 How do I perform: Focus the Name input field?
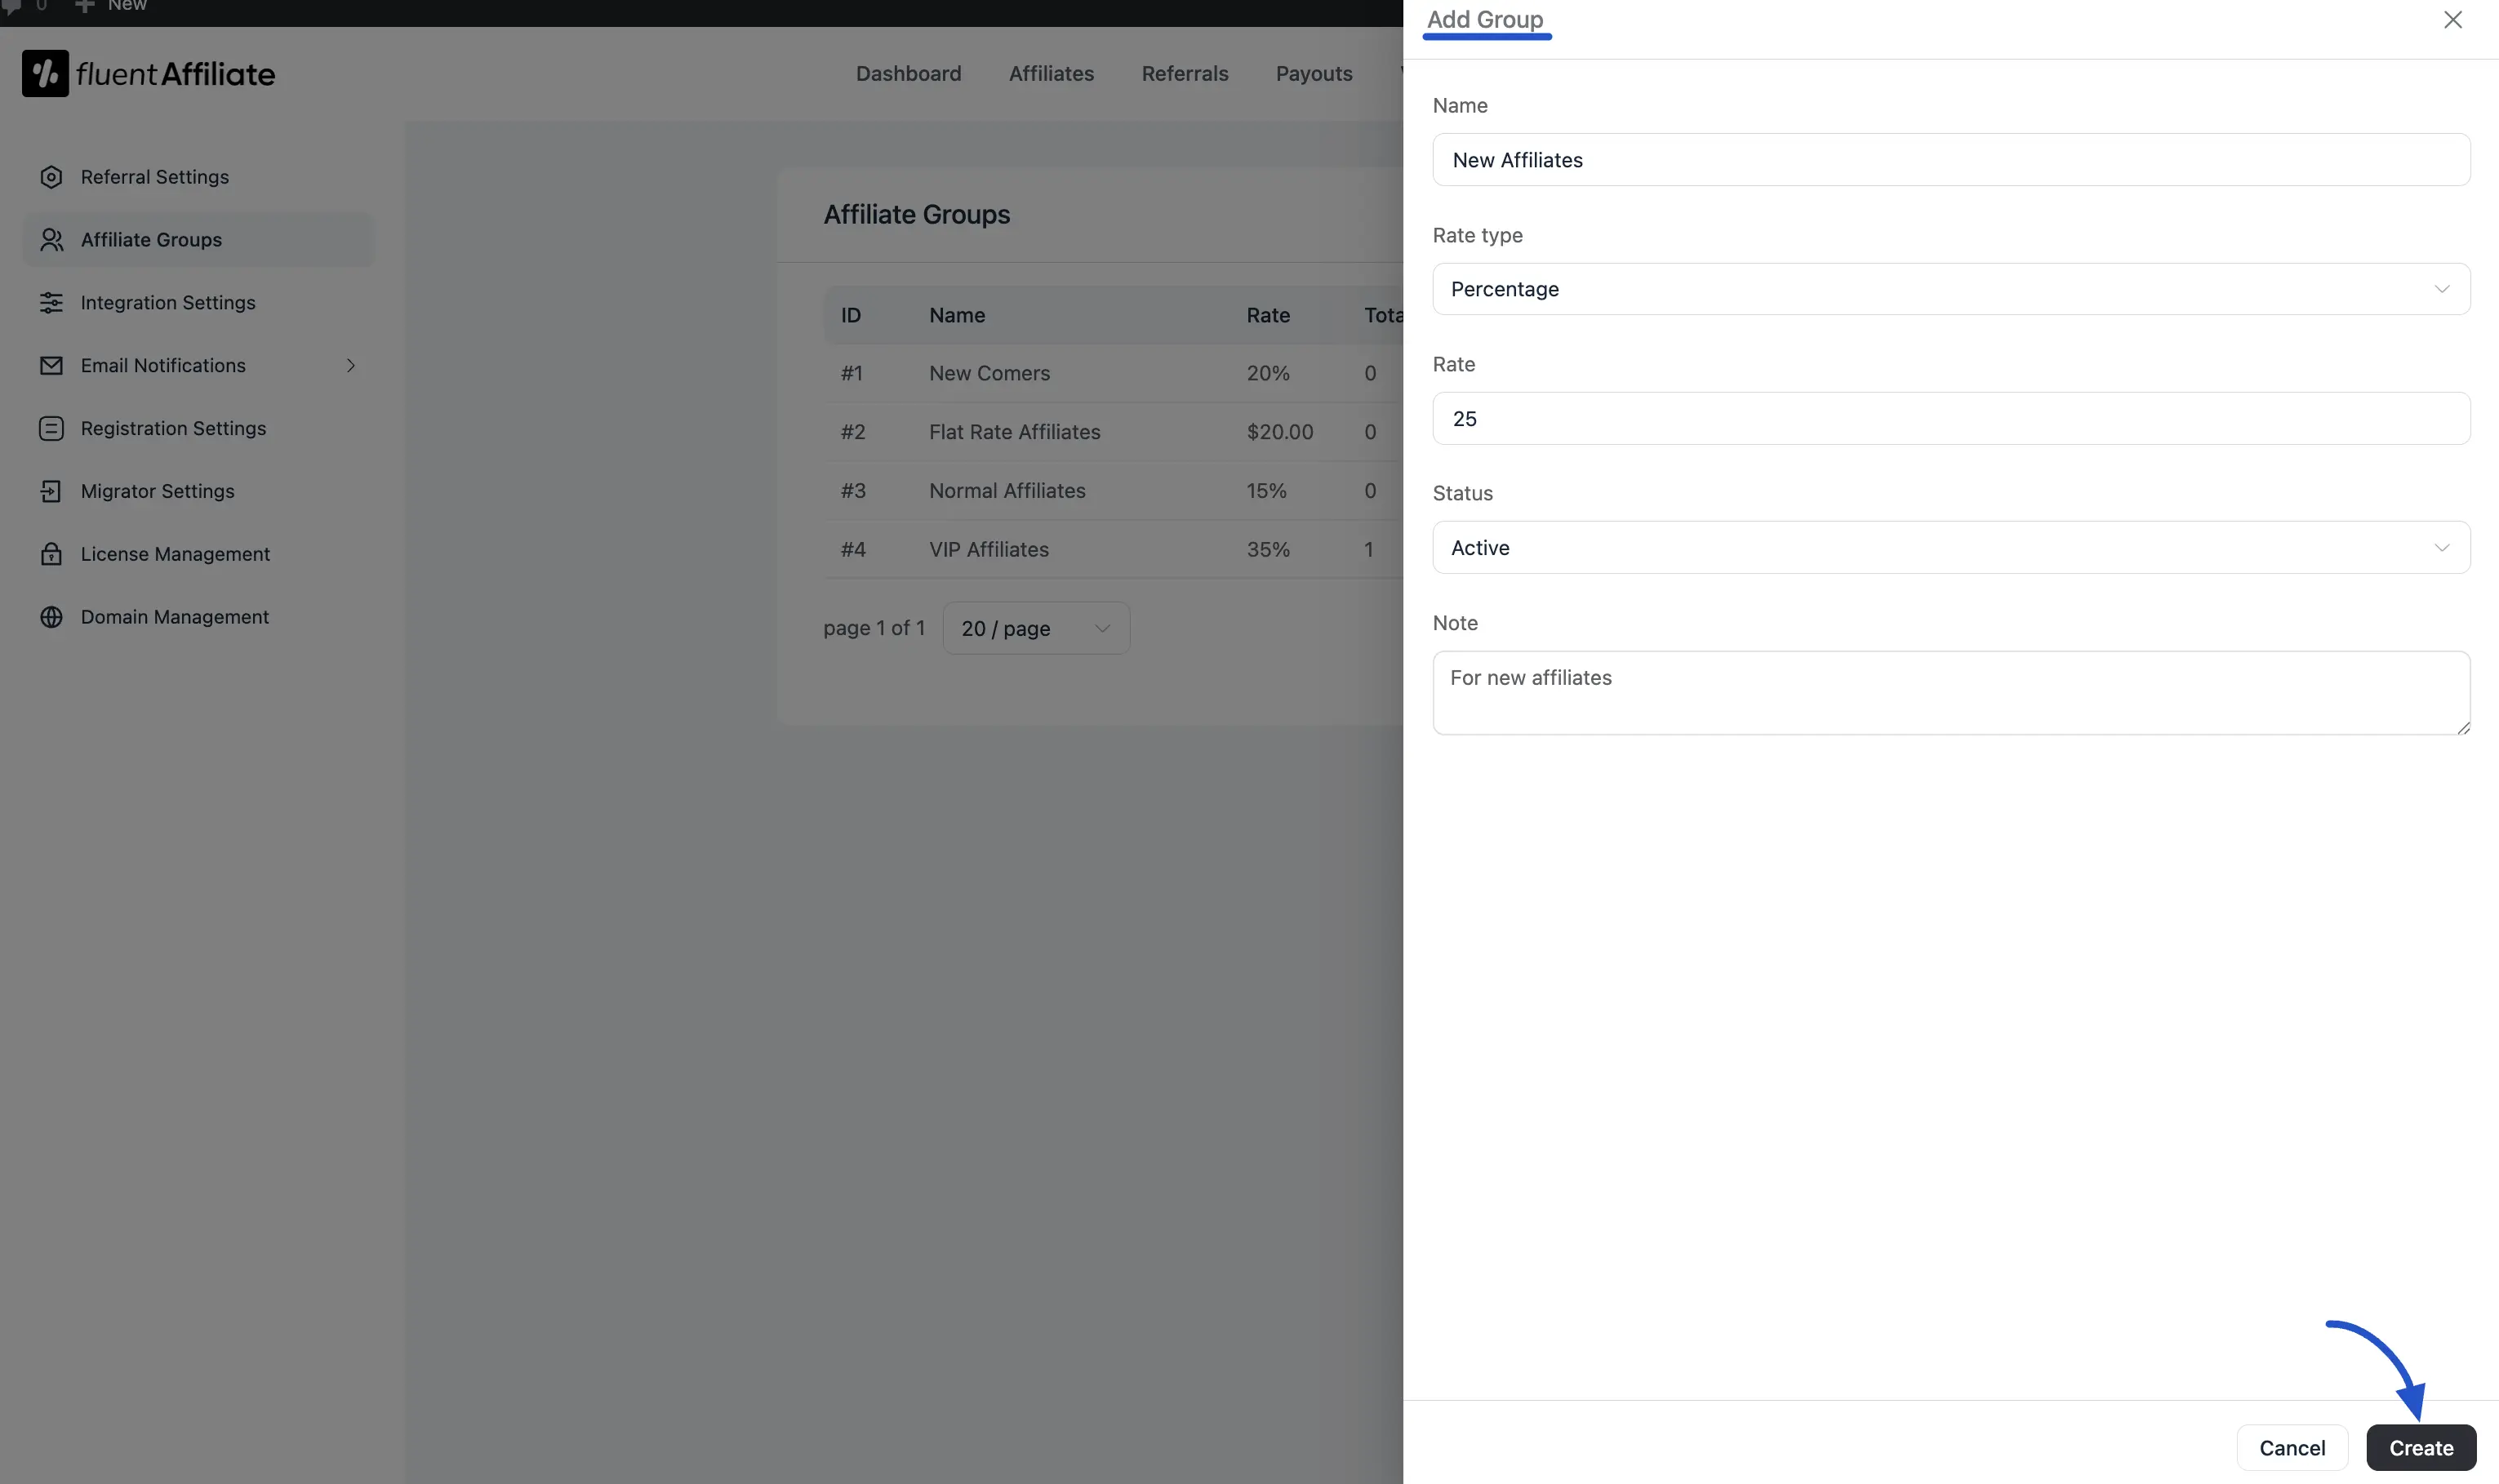pyautogui.click(x=1950, y=160)
